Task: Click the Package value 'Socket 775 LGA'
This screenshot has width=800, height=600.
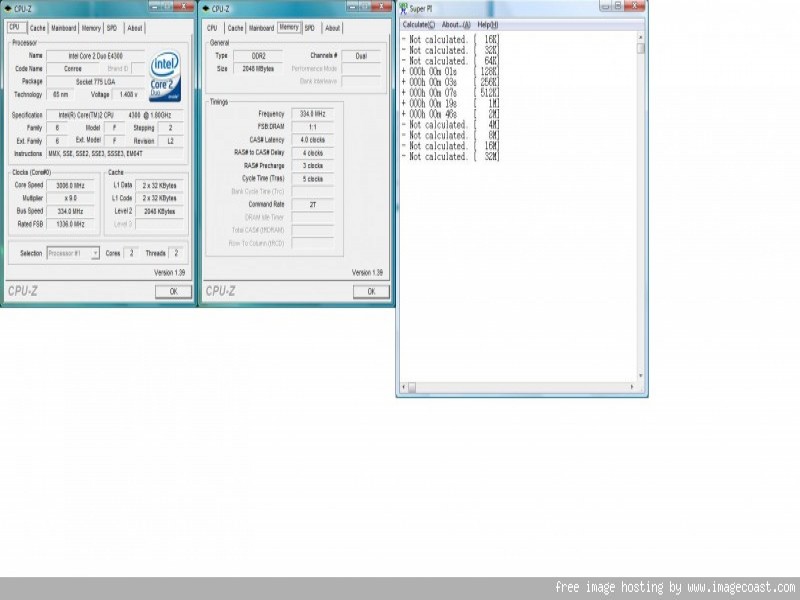Action: pos(95,82)
